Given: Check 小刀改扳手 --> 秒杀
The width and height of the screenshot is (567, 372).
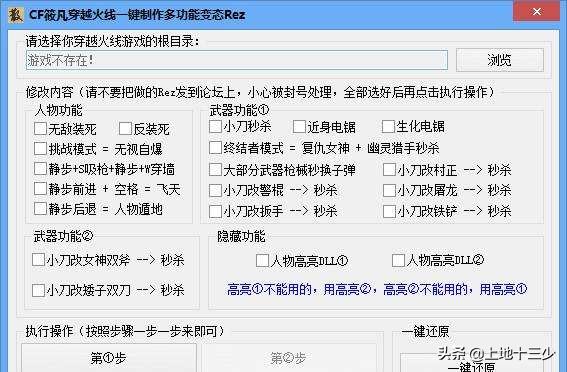Looking at the screenshot, I should click(x=216, y=211).
